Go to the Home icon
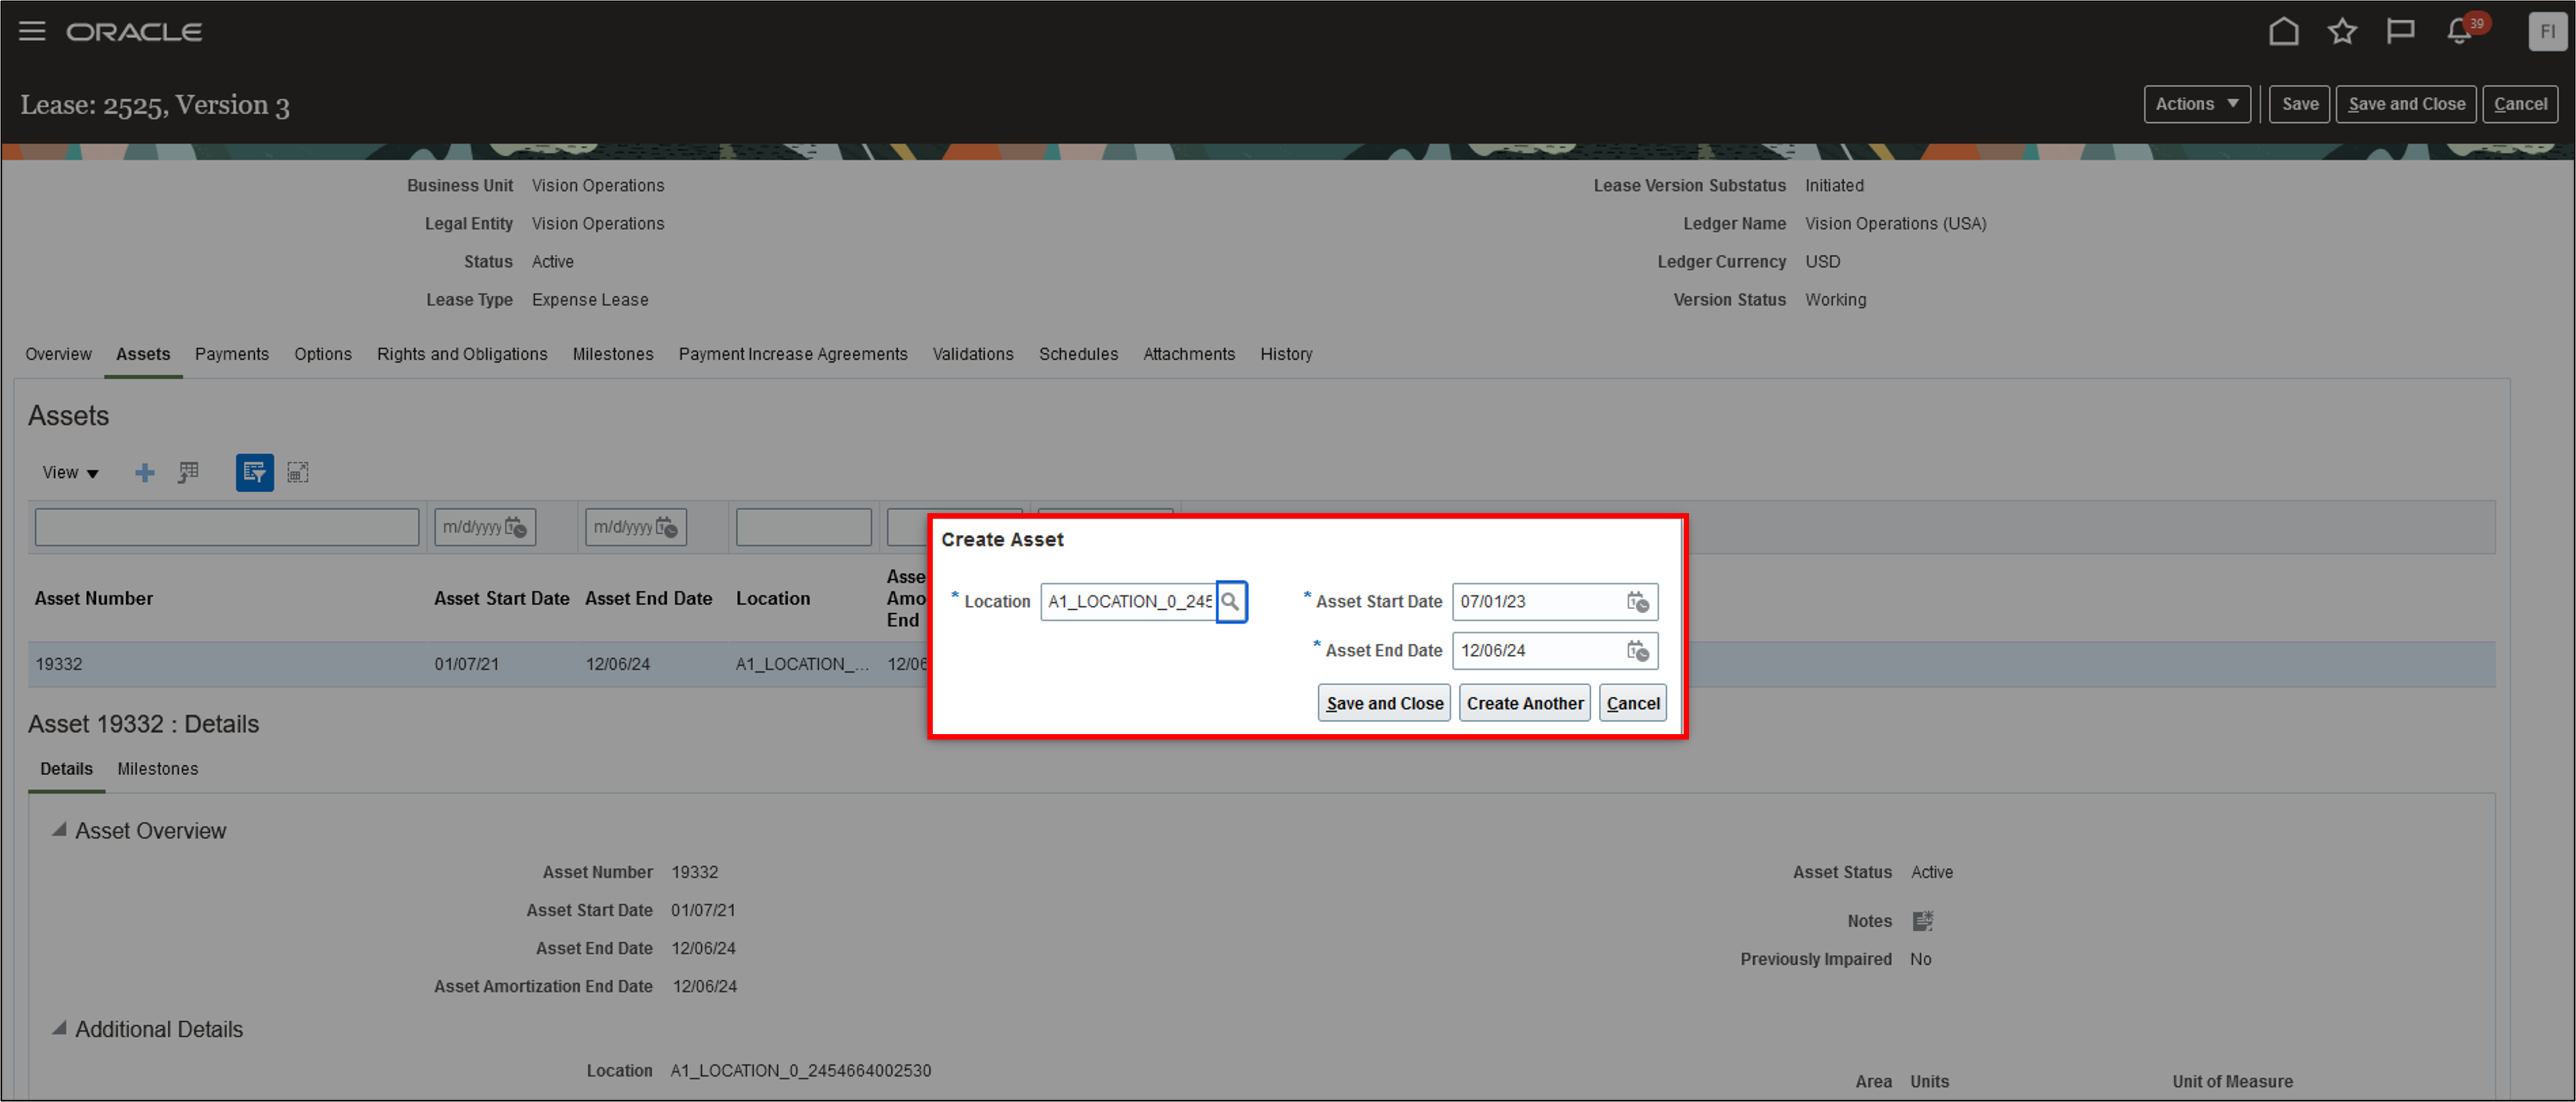Viewport: 2576px width, 1102px height. pyautogui.click(x=2283, y=32)
